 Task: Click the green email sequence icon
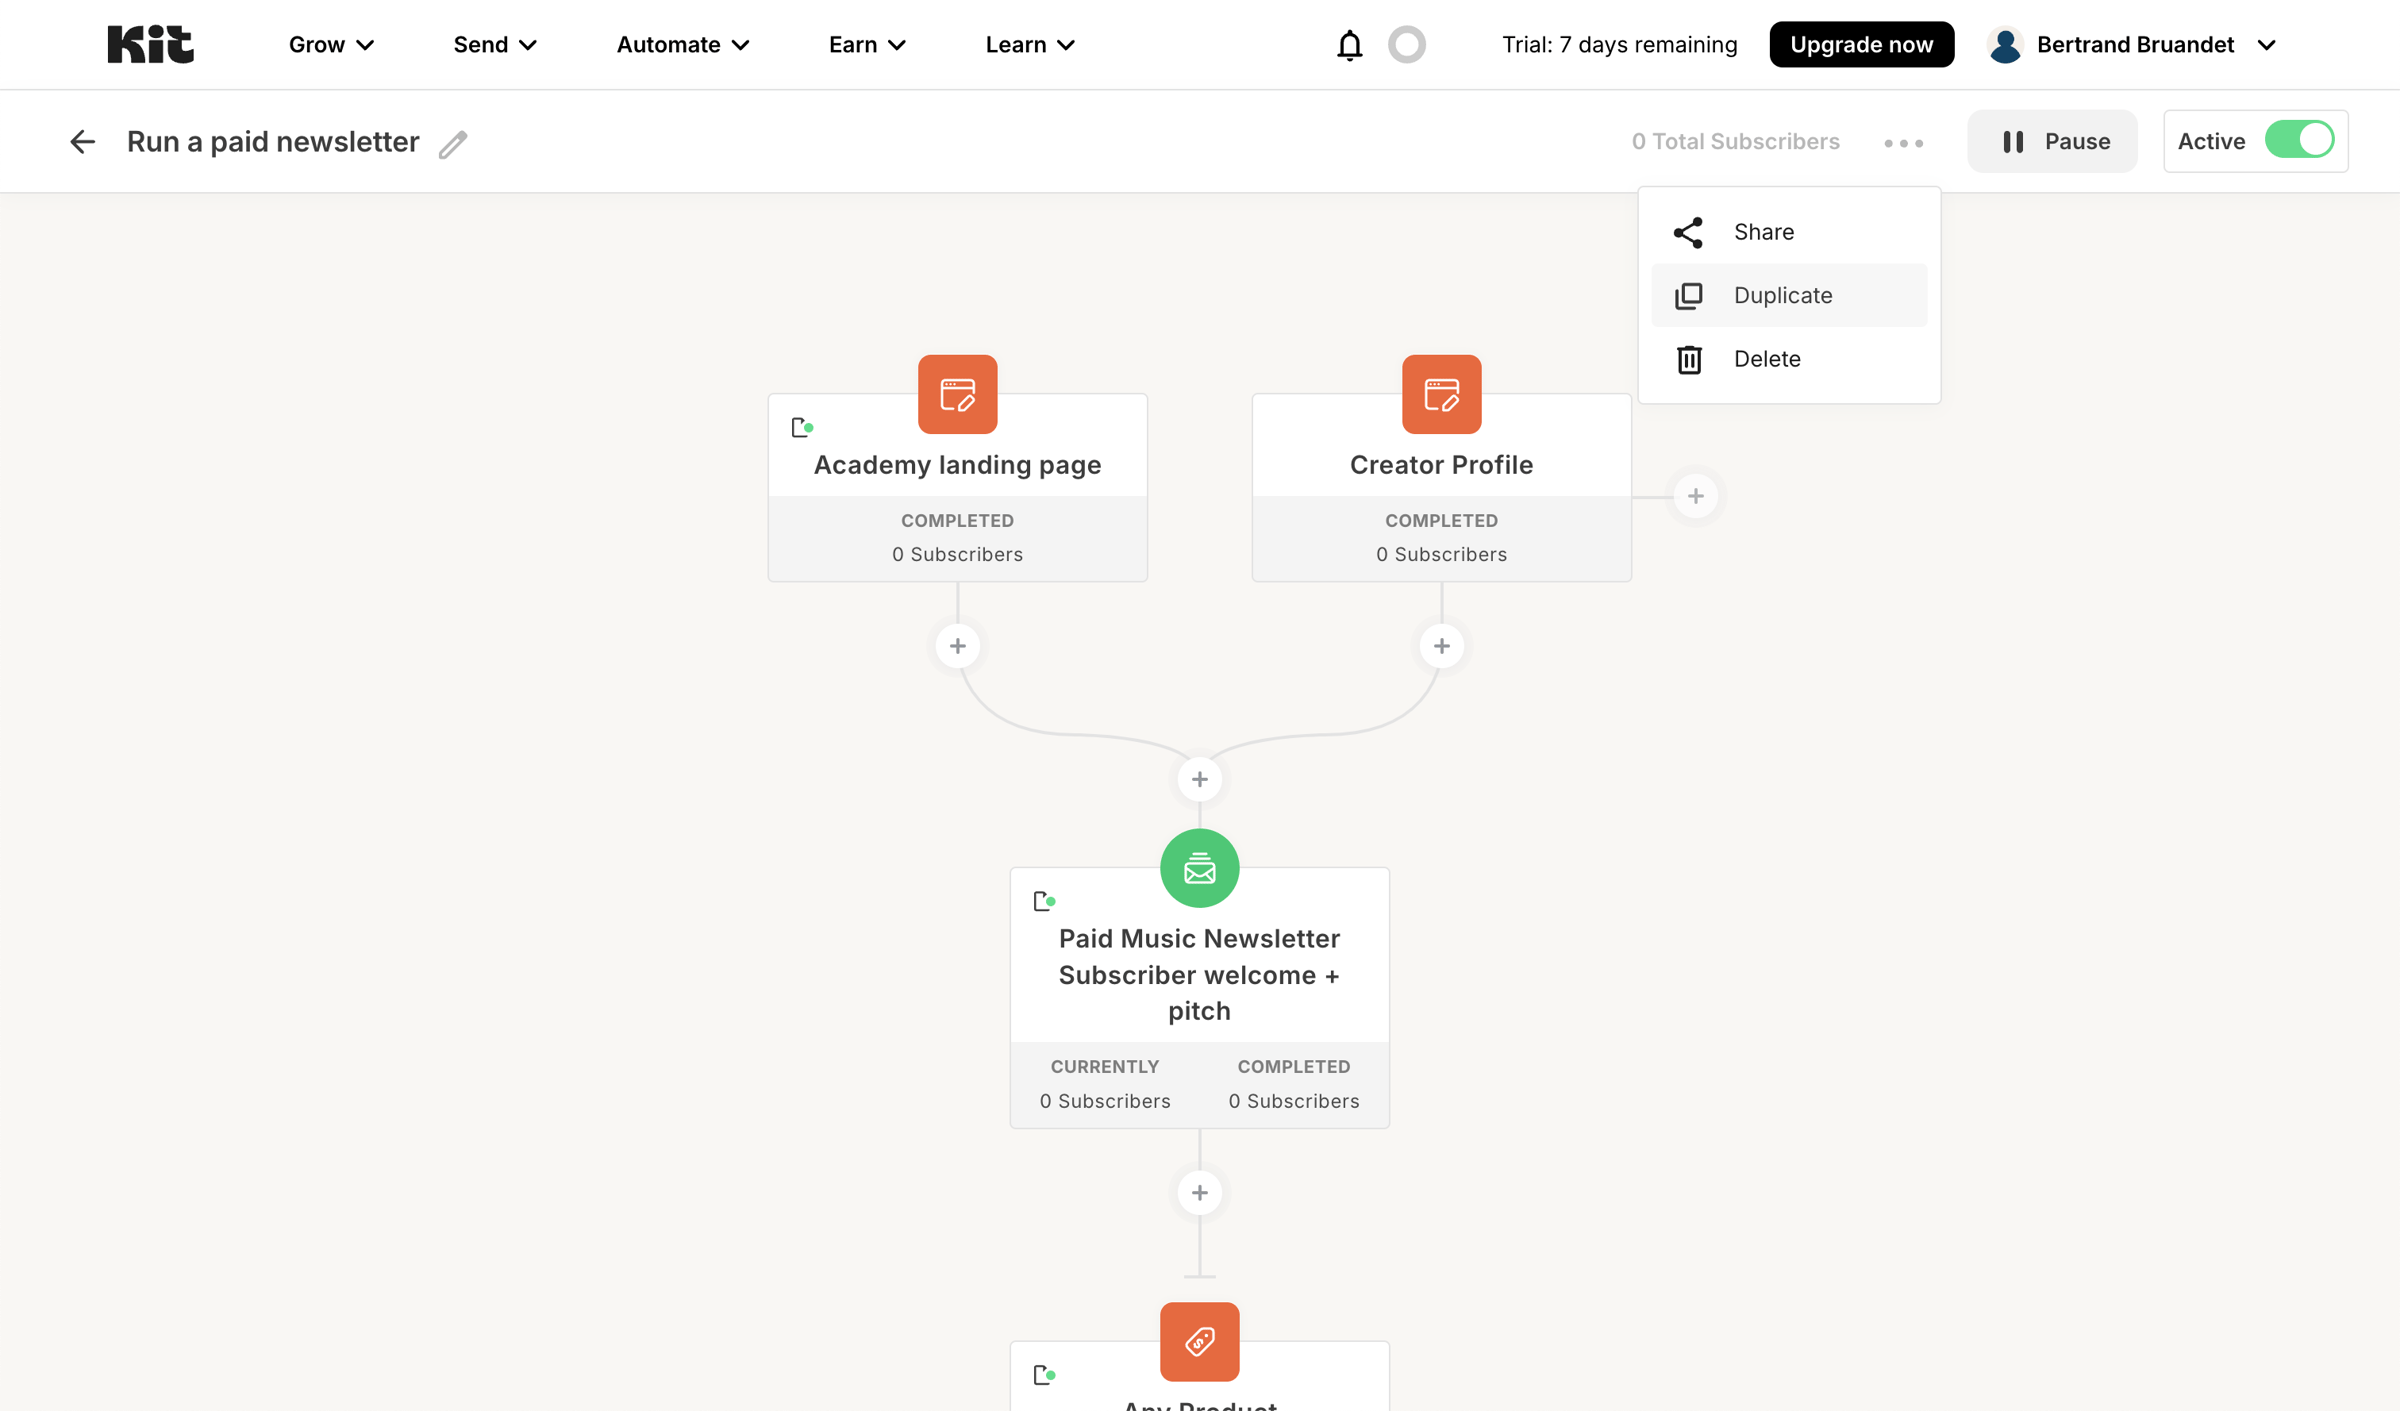coord(1199,868)
